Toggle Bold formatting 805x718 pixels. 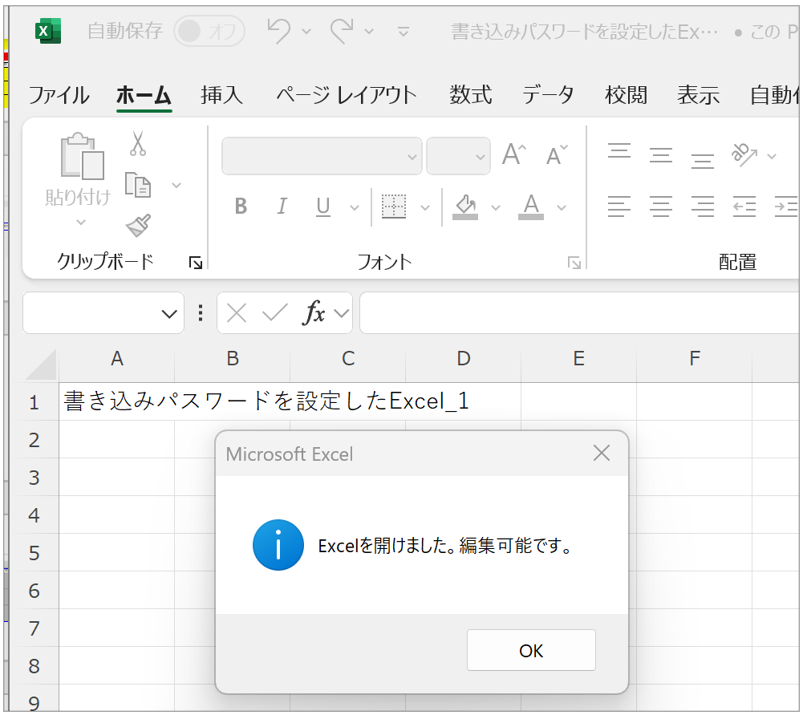241,206
